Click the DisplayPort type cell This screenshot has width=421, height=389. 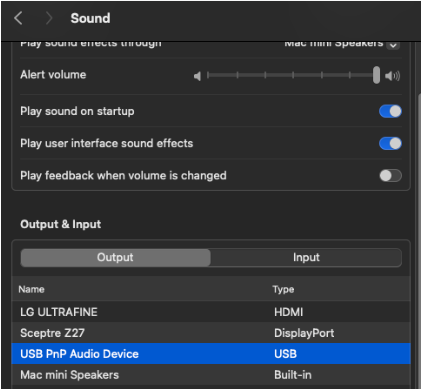[304, 333]
